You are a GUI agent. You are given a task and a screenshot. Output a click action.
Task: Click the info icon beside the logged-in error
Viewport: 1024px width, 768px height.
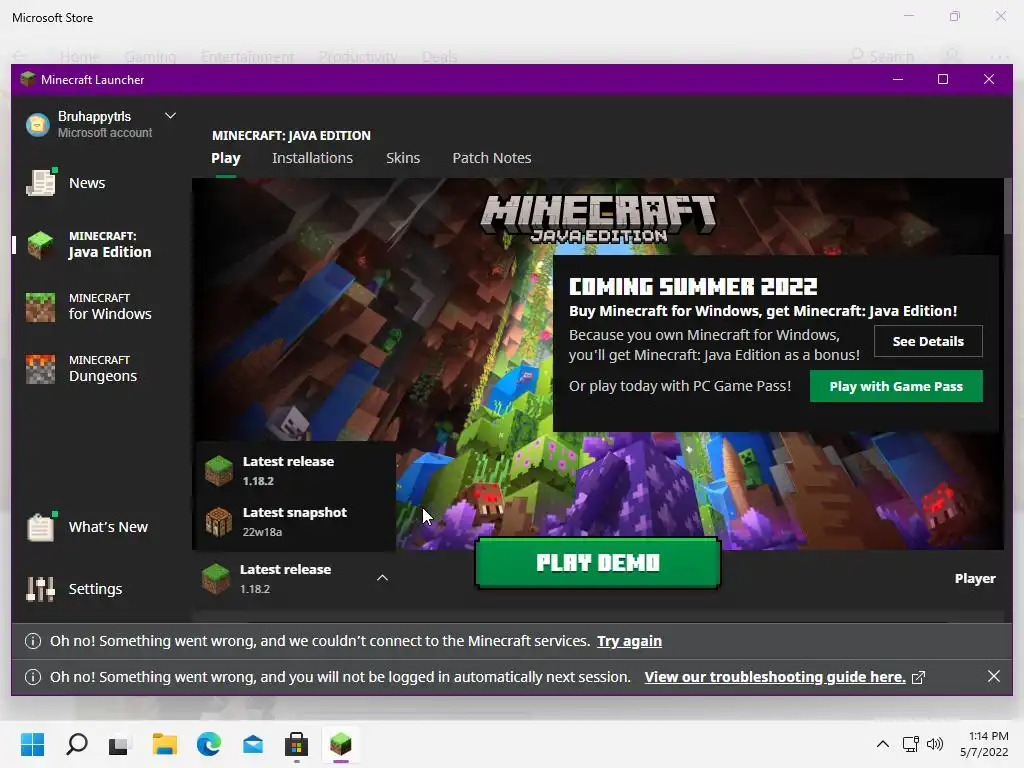click(x=33, y=677)
